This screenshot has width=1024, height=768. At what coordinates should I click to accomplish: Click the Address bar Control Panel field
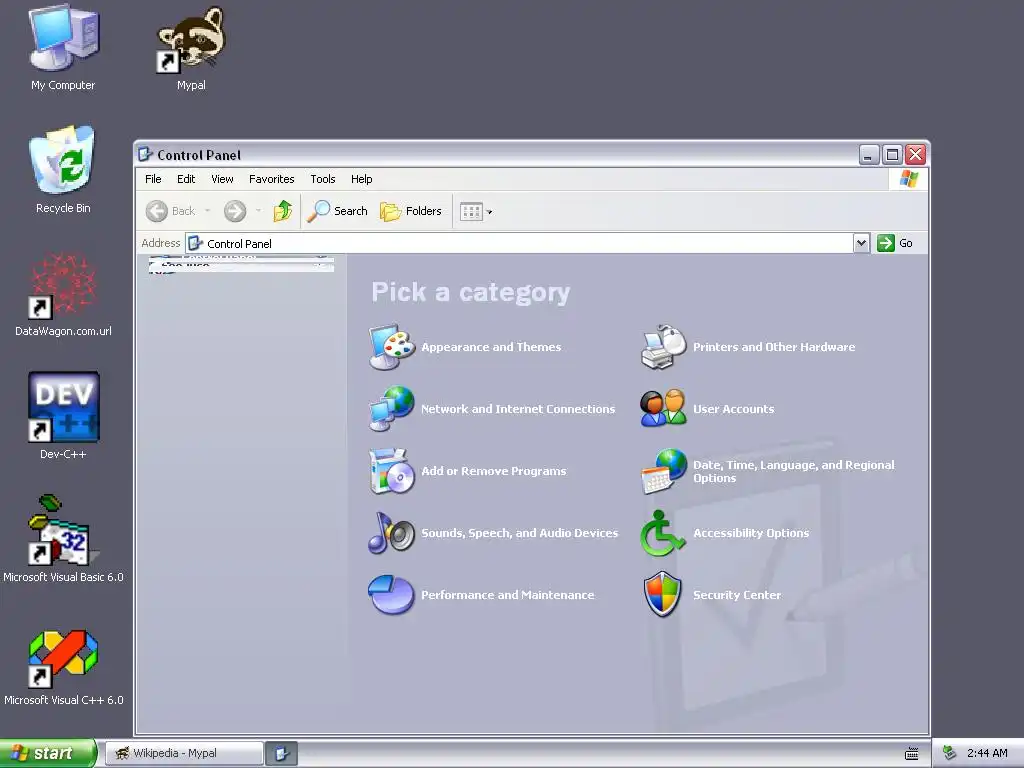pos(519,243)
